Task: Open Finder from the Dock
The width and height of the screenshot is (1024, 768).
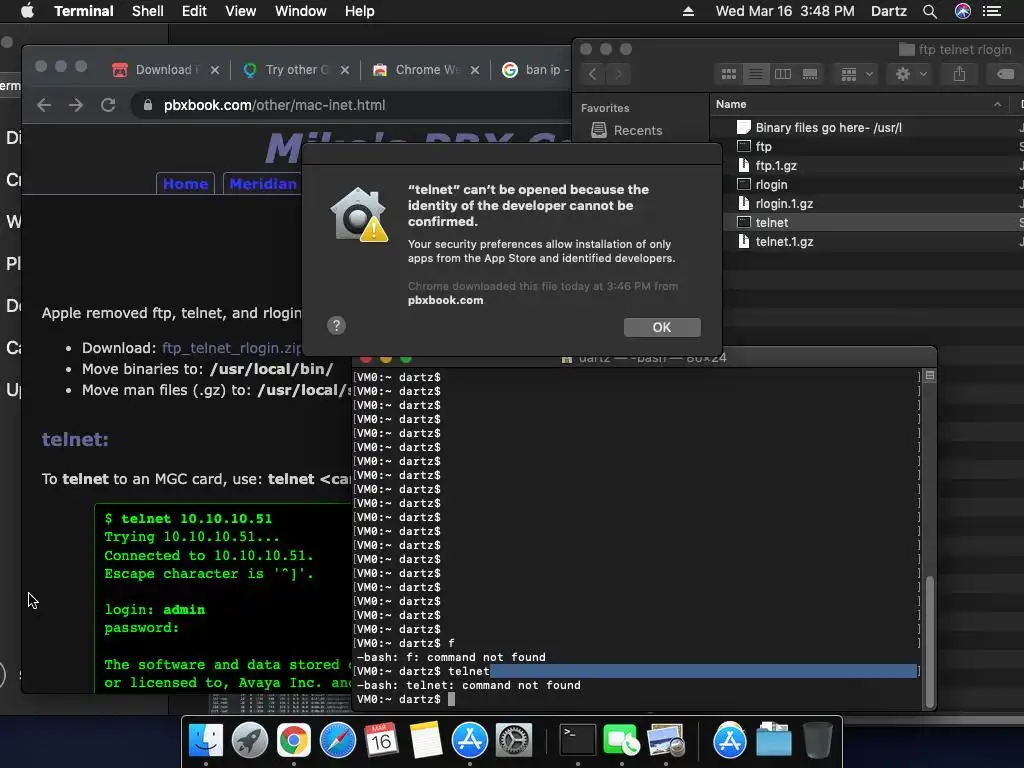Action: [206, 740]
